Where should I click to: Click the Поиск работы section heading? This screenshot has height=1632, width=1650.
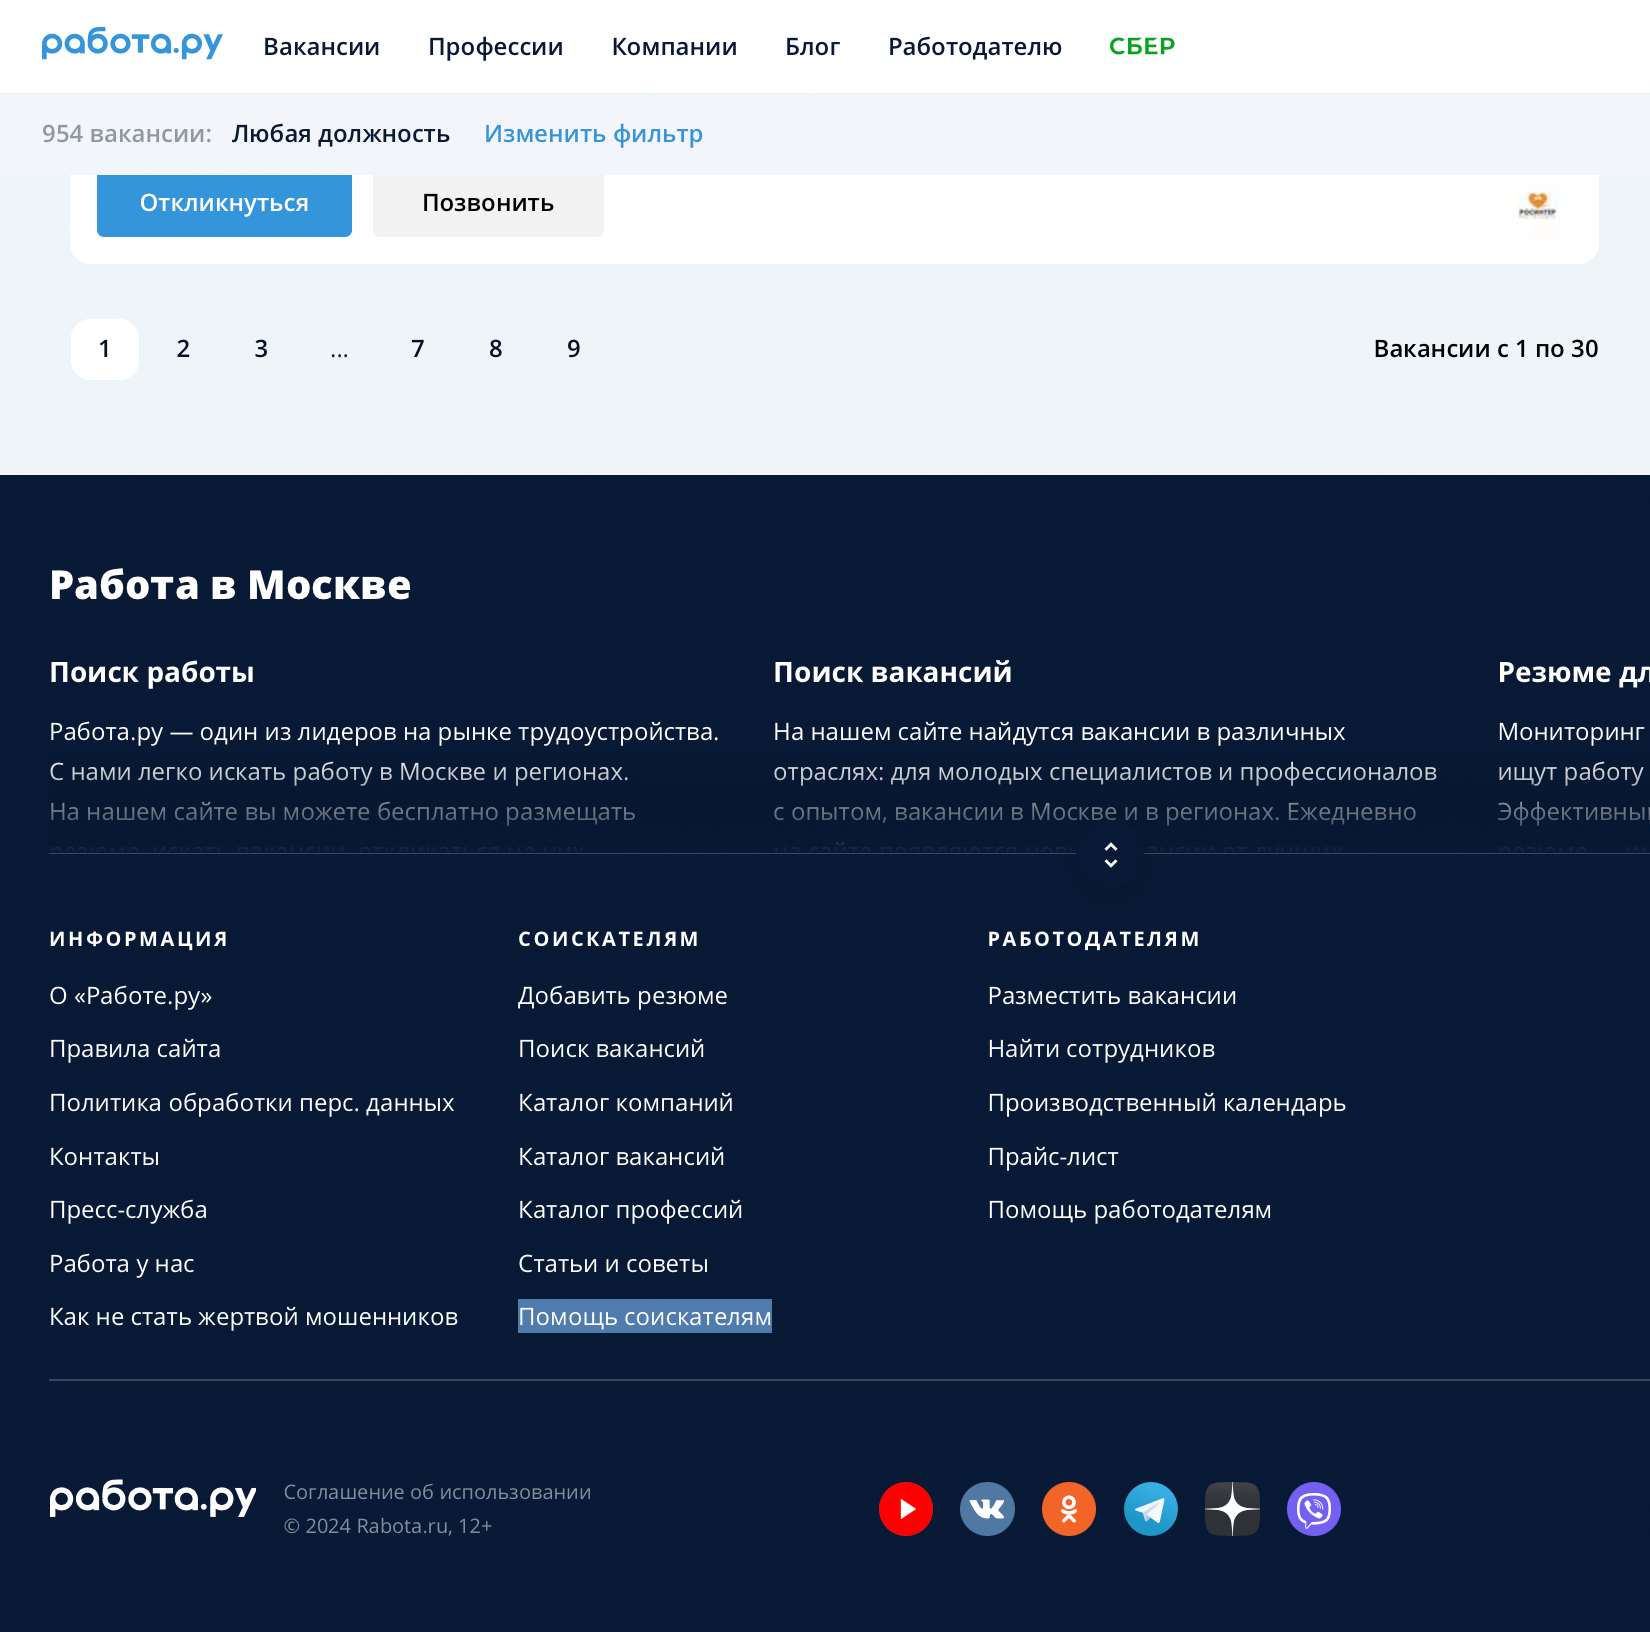coord(152,672)
